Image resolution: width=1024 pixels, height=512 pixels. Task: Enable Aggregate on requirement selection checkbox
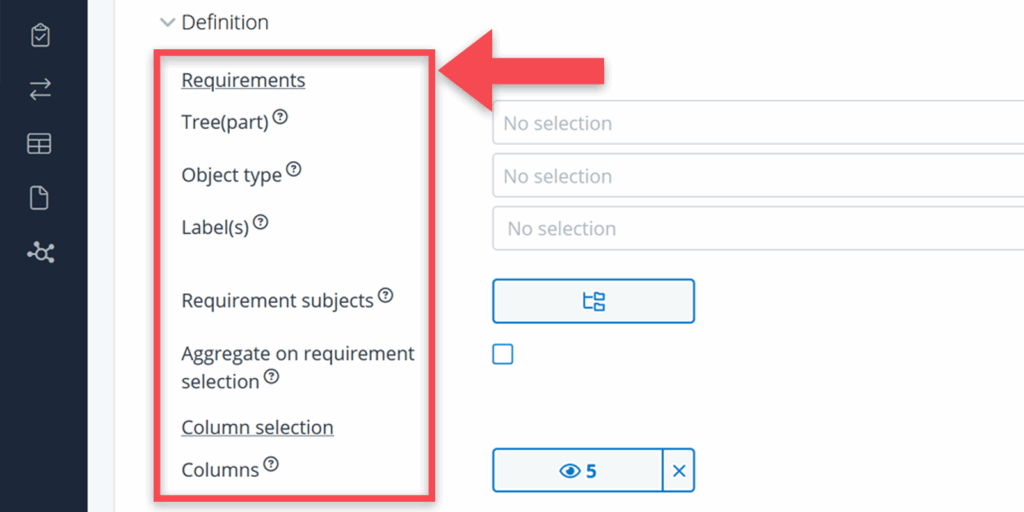point(503,354)
